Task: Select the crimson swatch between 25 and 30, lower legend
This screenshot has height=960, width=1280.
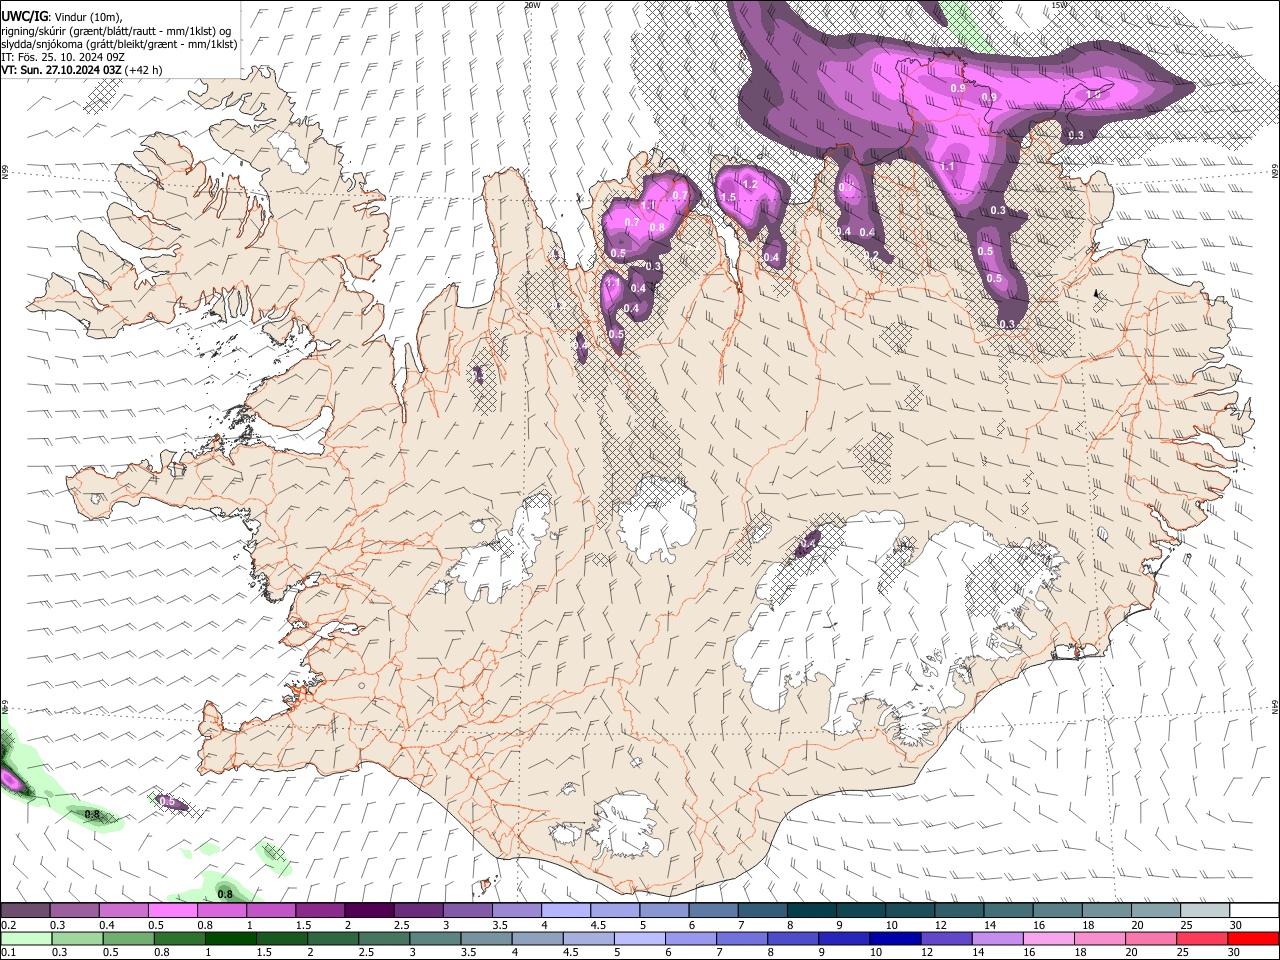Action: point(1203,939)
